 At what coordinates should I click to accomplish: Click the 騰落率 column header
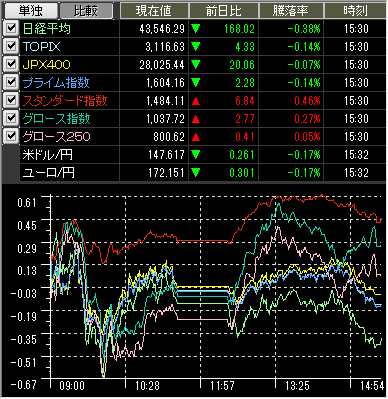point(290,11)
